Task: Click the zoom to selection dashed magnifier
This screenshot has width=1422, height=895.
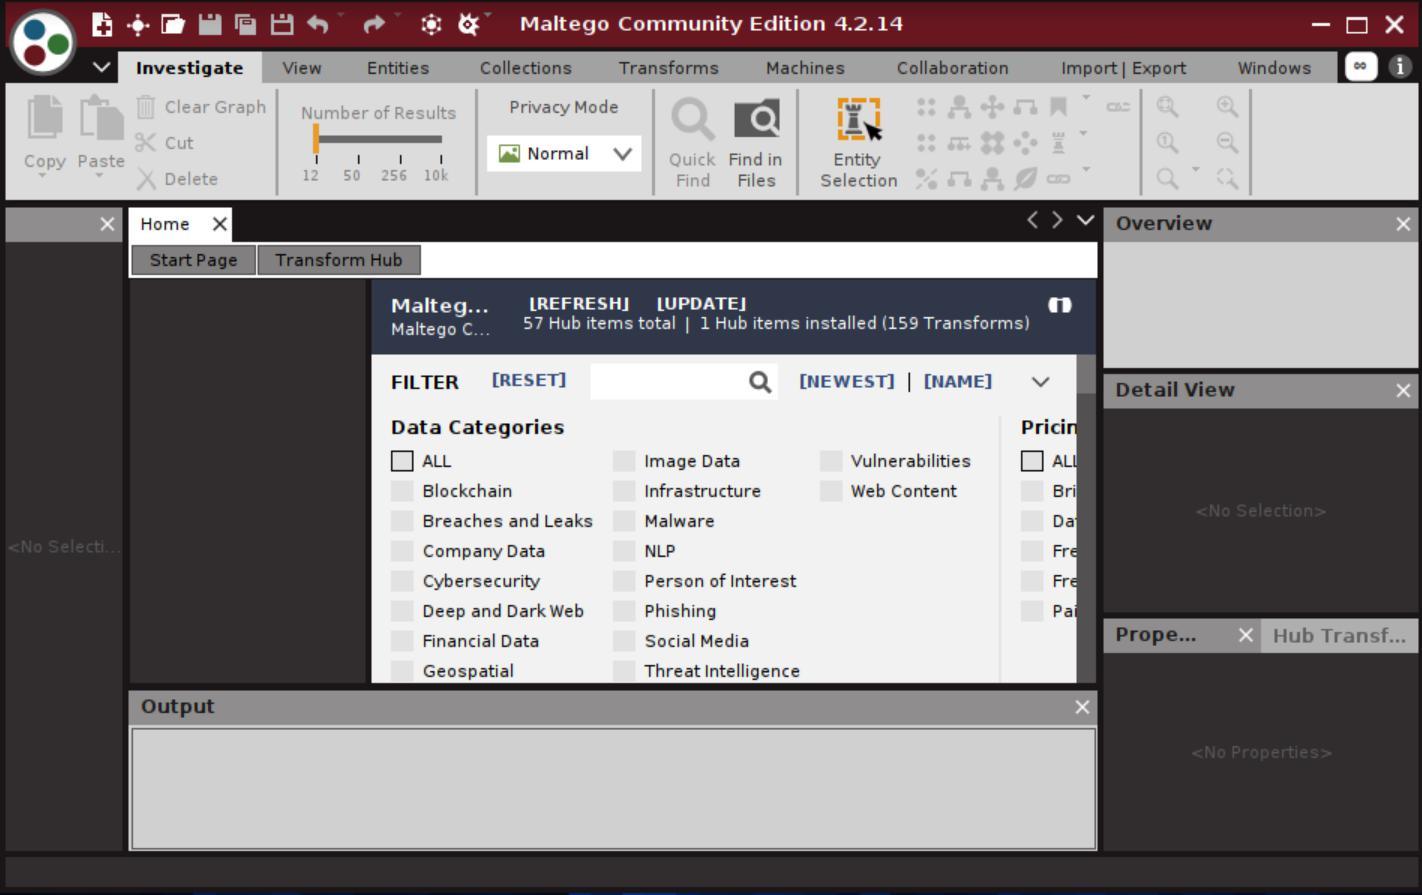Action: point(1227,178)
